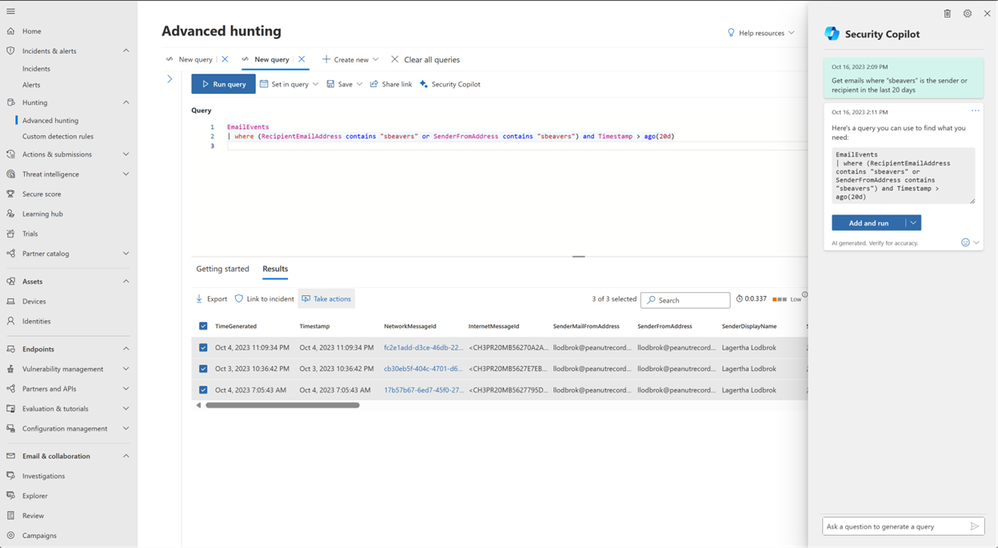The height and width of the screenshot is (548, 998).
Task: Click Share link in toolbar
Action: point(391,84)
